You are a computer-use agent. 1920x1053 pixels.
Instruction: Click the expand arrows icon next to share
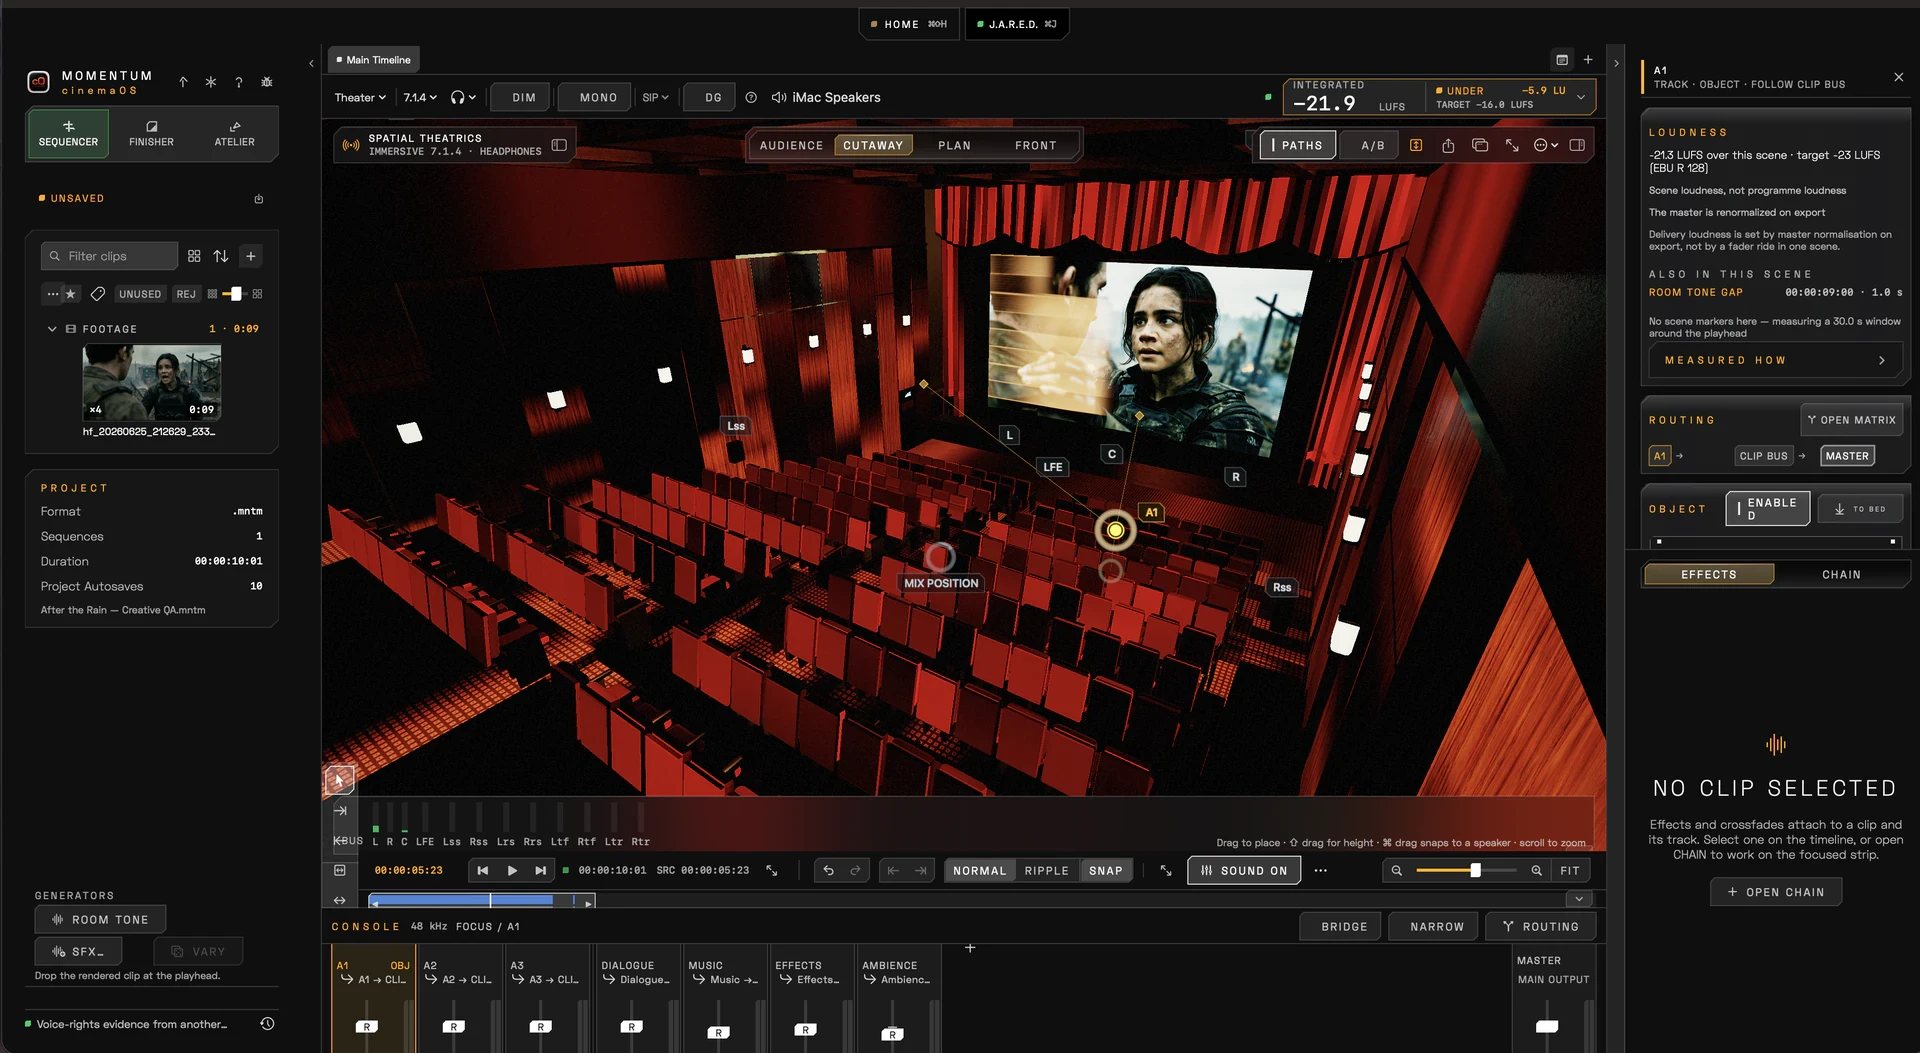coord(1512,145)
